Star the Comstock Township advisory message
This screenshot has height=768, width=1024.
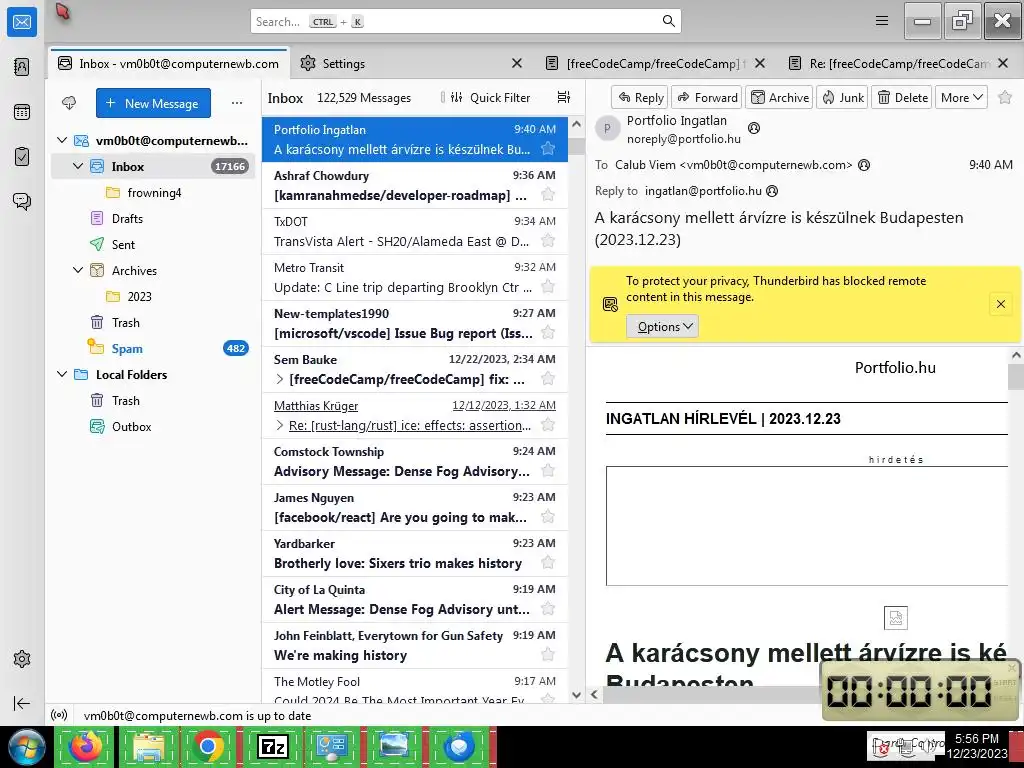[x=548, y=471]
